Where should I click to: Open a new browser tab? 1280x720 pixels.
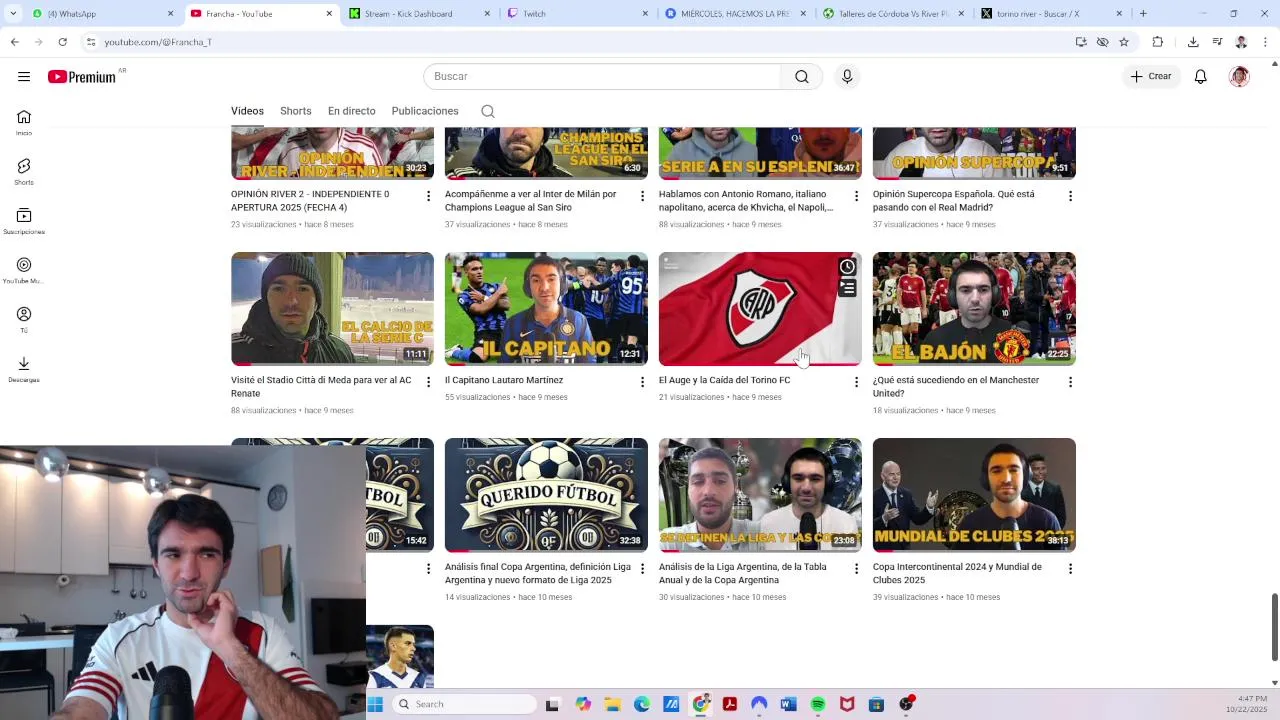[x=1143, y=14]
